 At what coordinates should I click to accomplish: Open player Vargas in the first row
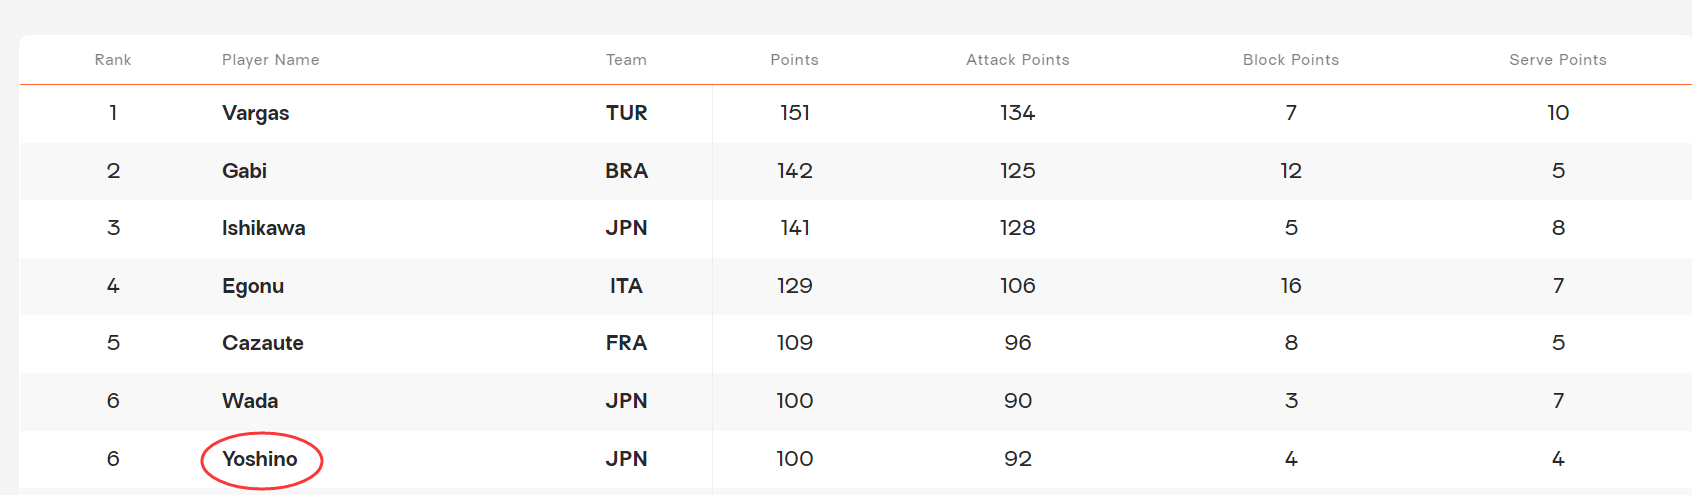pos(256,113)
